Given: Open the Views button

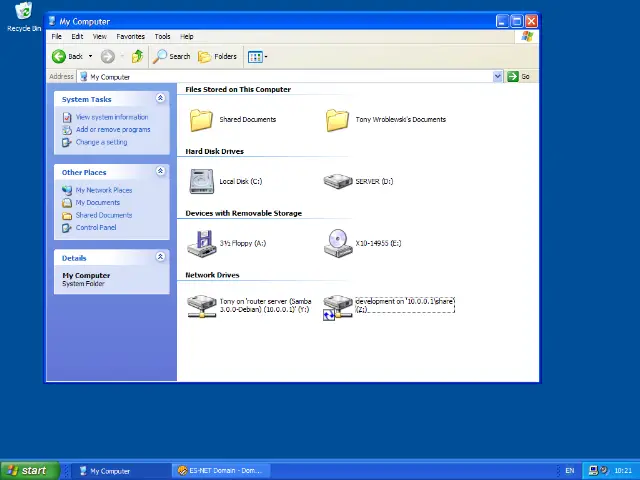Looking at the screenshot, I should tap(255, 57).
